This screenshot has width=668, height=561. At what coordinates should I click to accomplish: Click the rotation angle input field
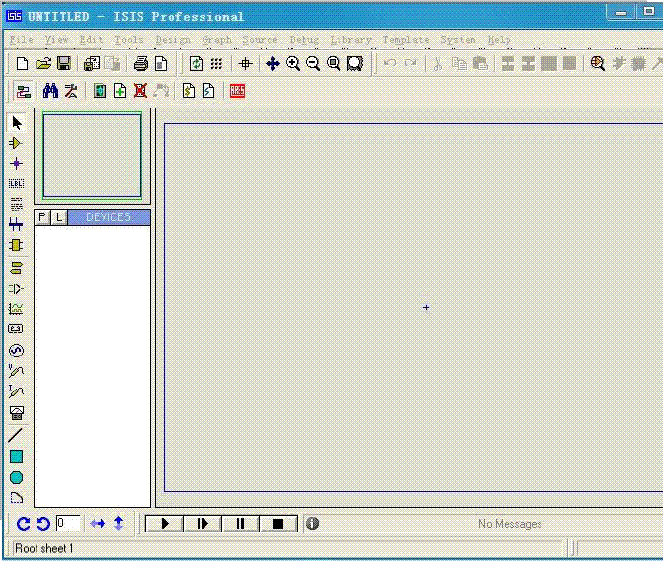tap(68, 523)
